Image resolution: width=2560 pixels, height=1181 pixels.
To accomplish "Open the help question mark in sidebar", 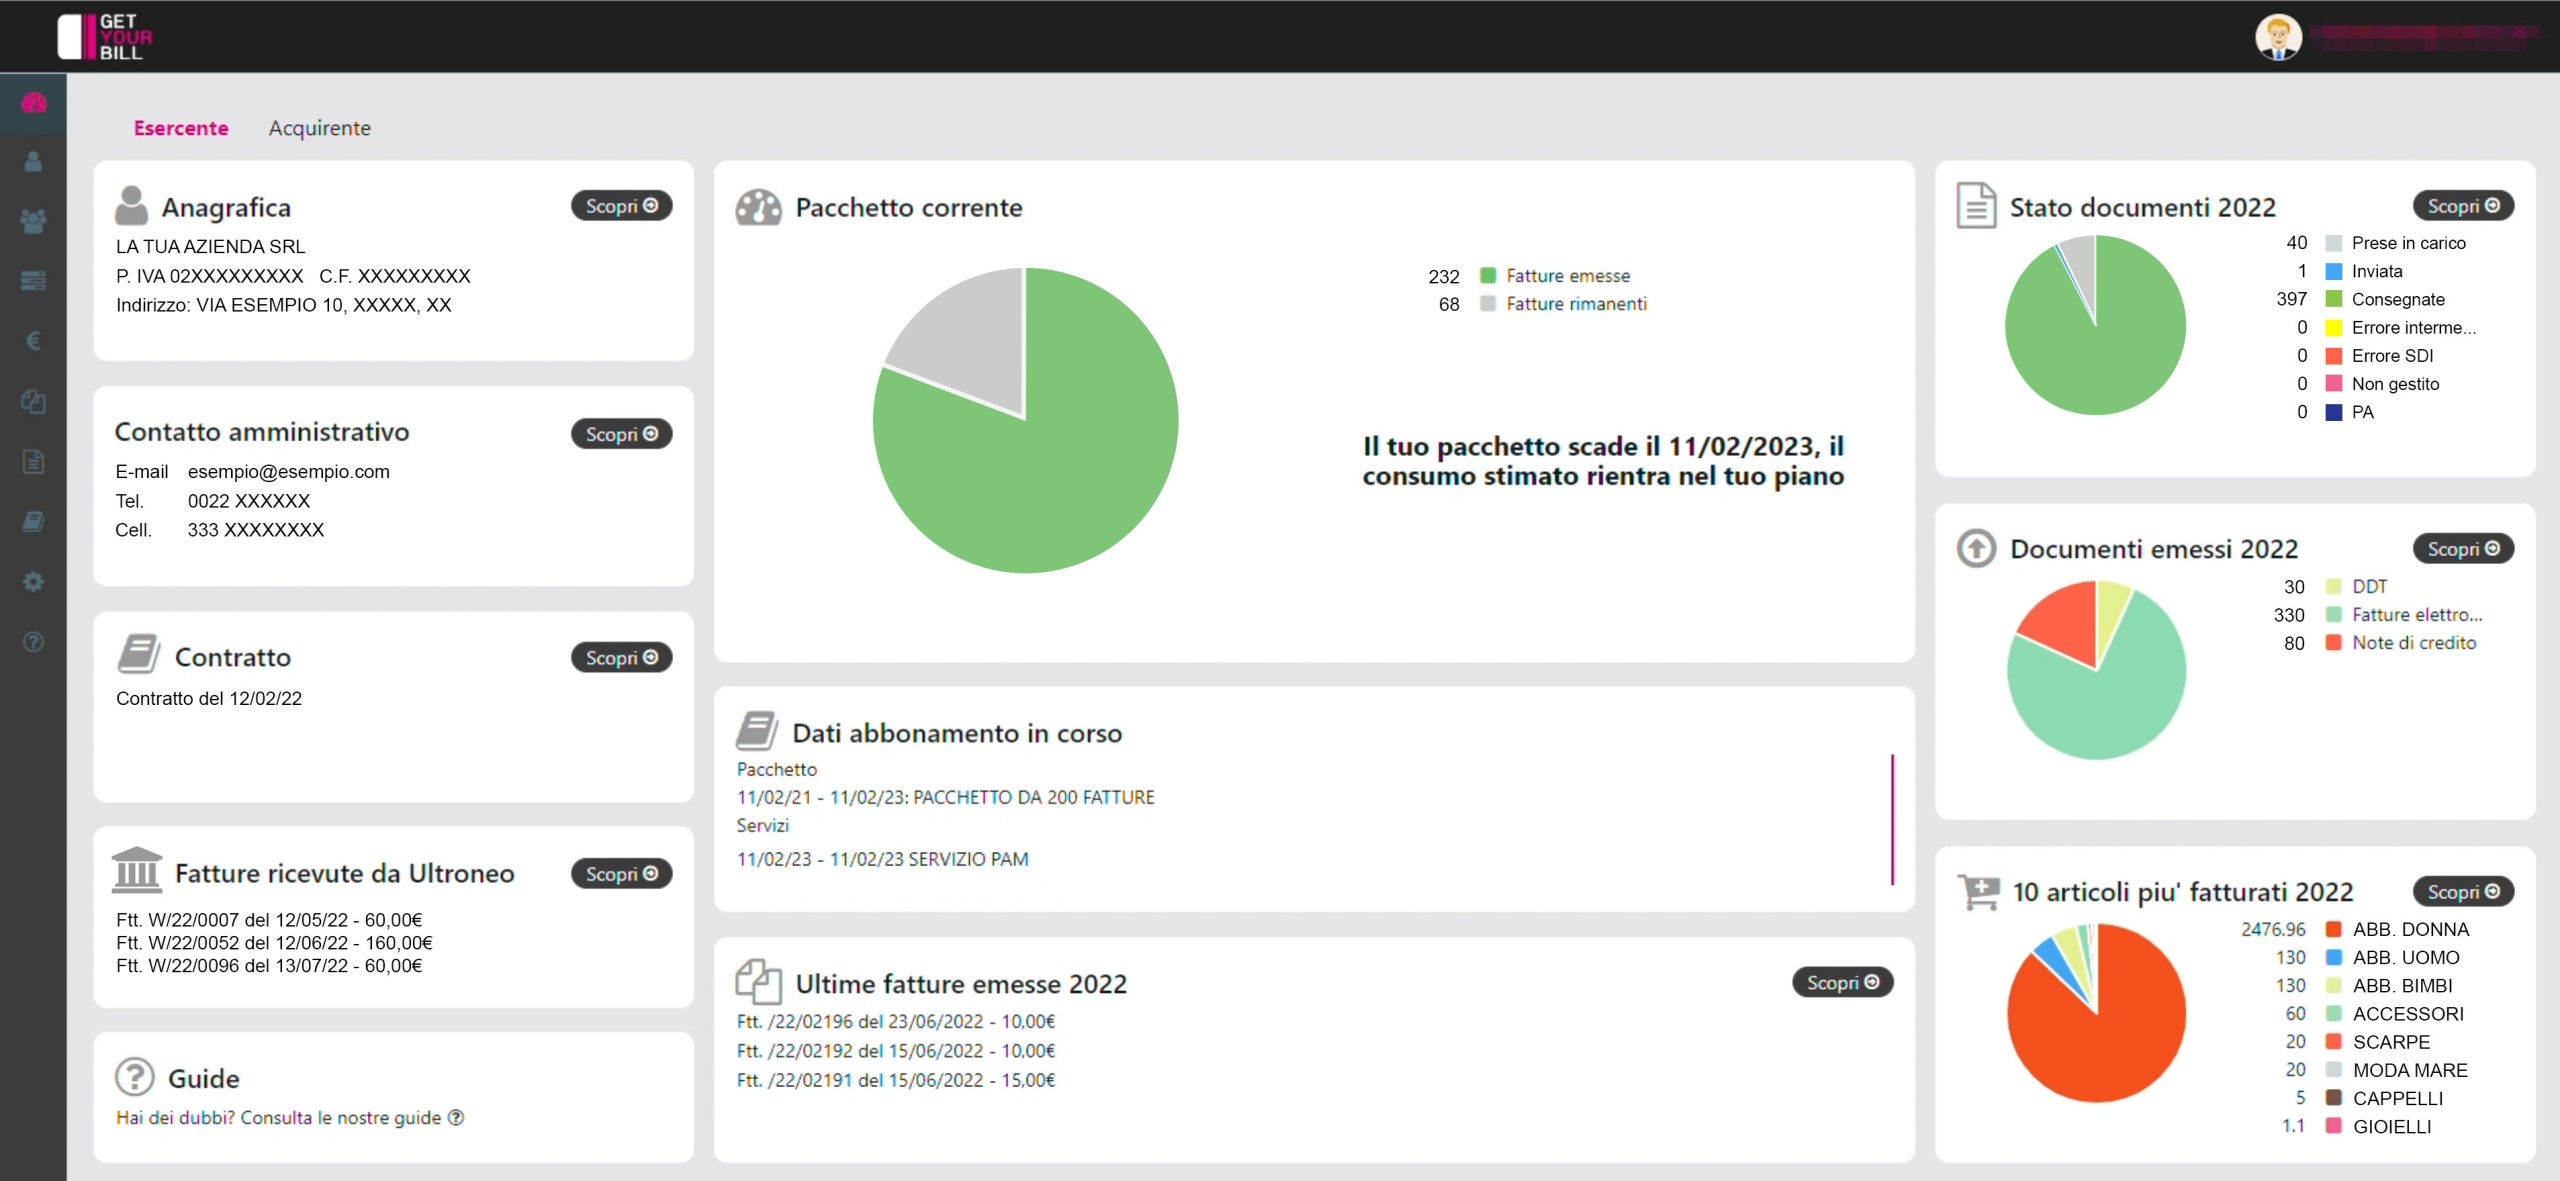I will (33, 641).
